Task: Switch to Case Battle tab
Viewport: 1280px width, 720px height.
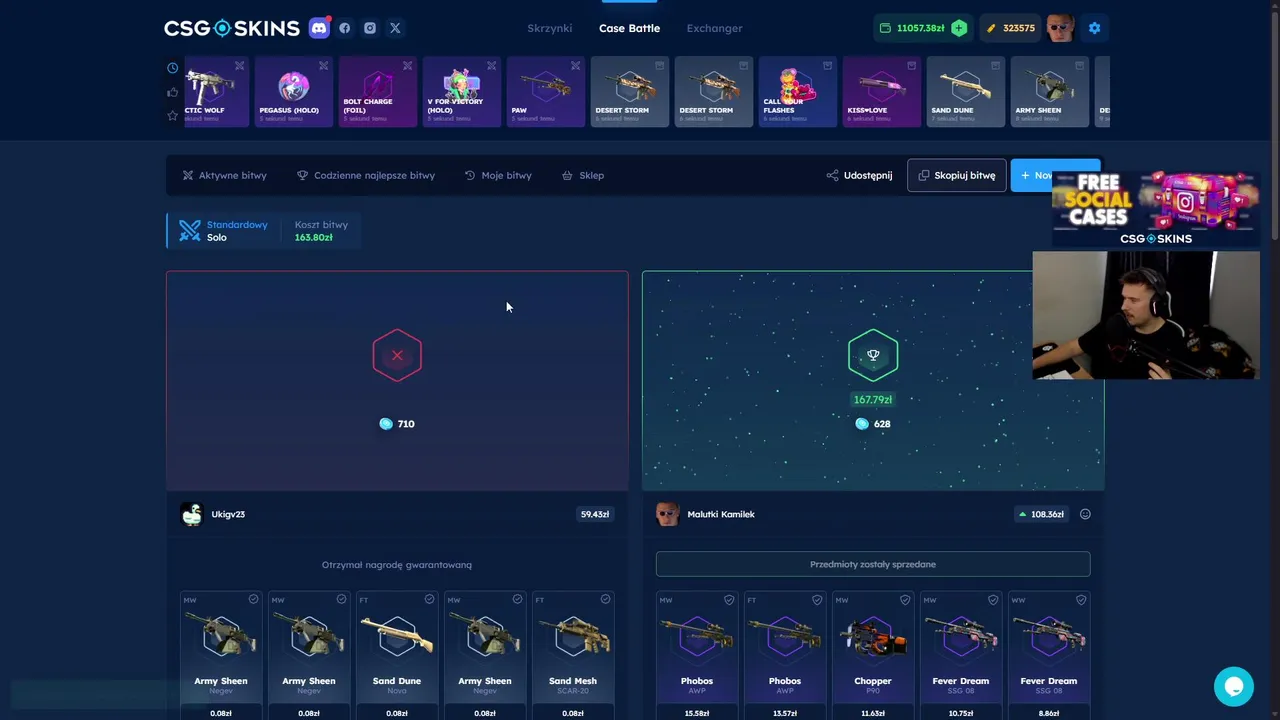Action: (629, 28)
